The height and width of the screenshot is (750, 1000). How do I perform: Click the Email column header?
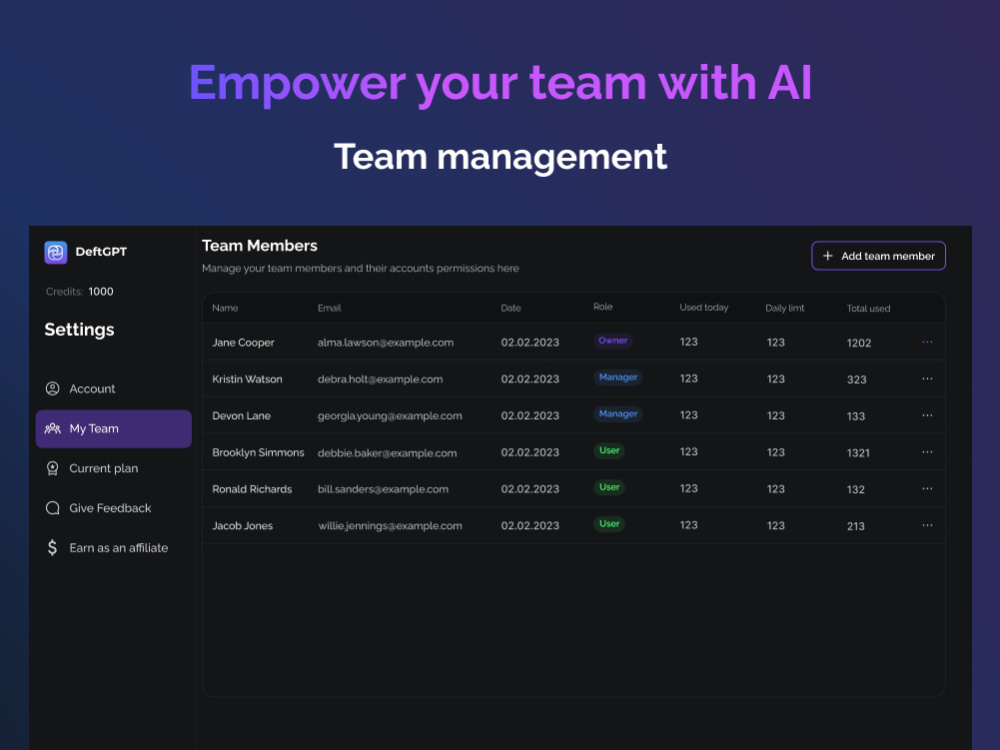pyautogui.click(x=330, y=308)
